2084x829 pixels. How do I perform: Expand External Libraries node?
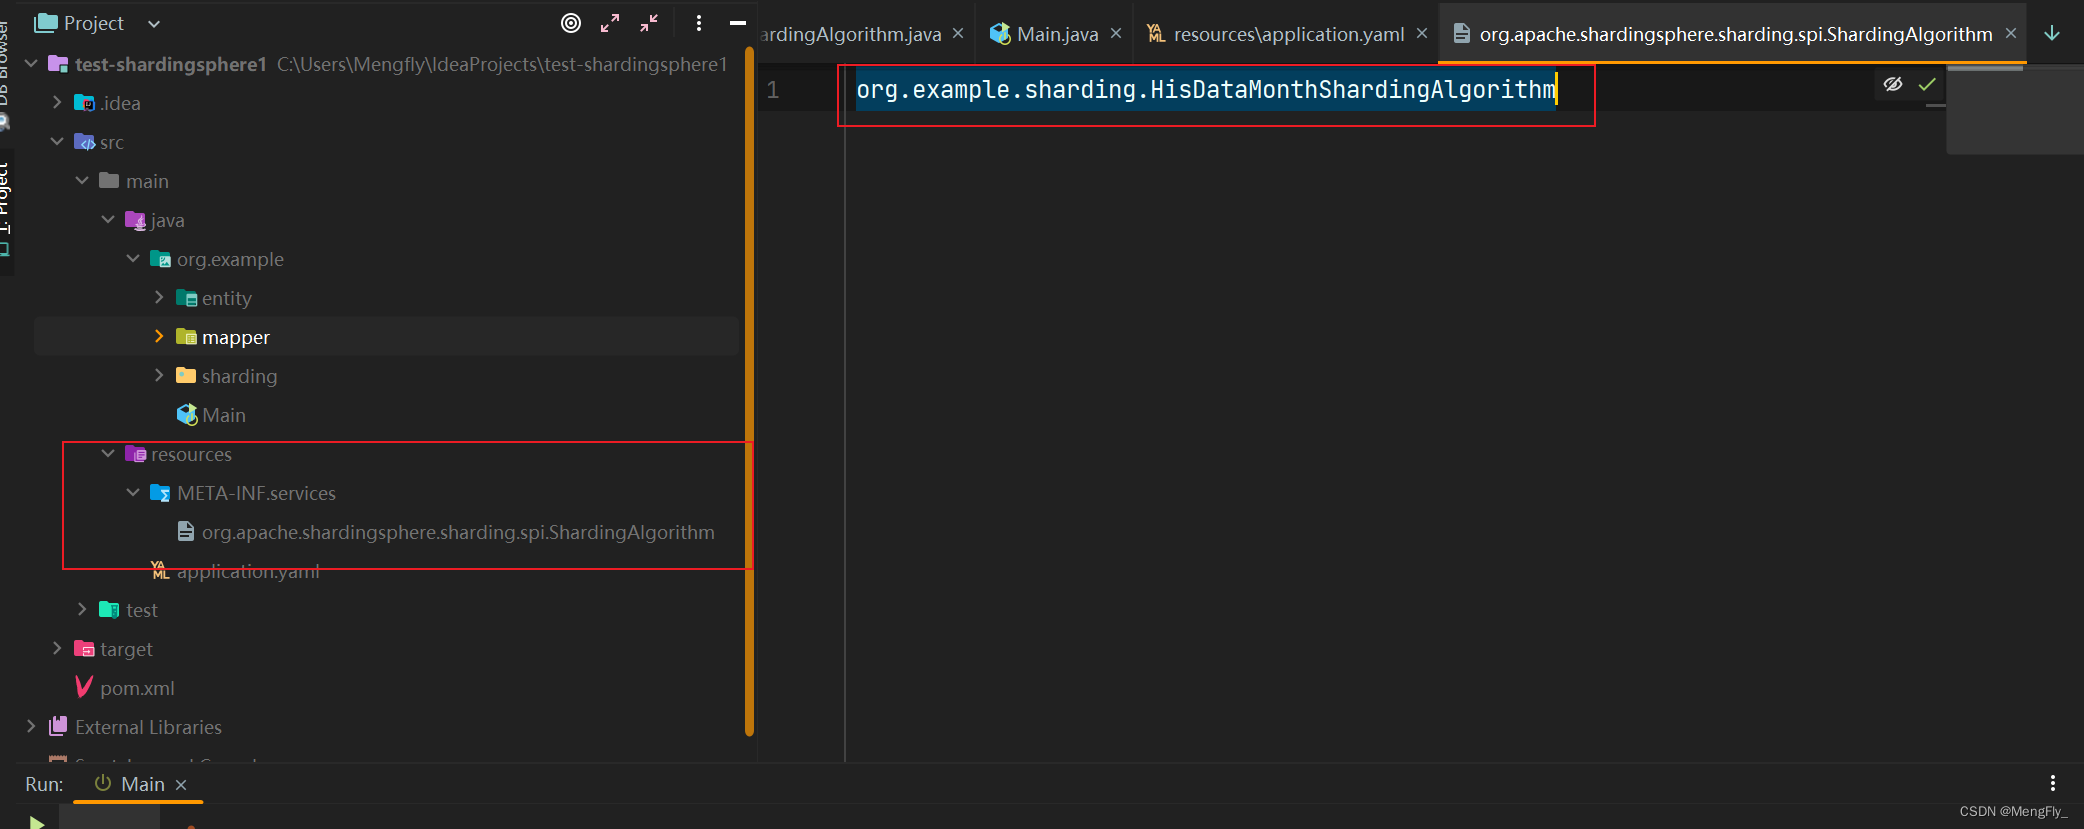pos(31,727)
